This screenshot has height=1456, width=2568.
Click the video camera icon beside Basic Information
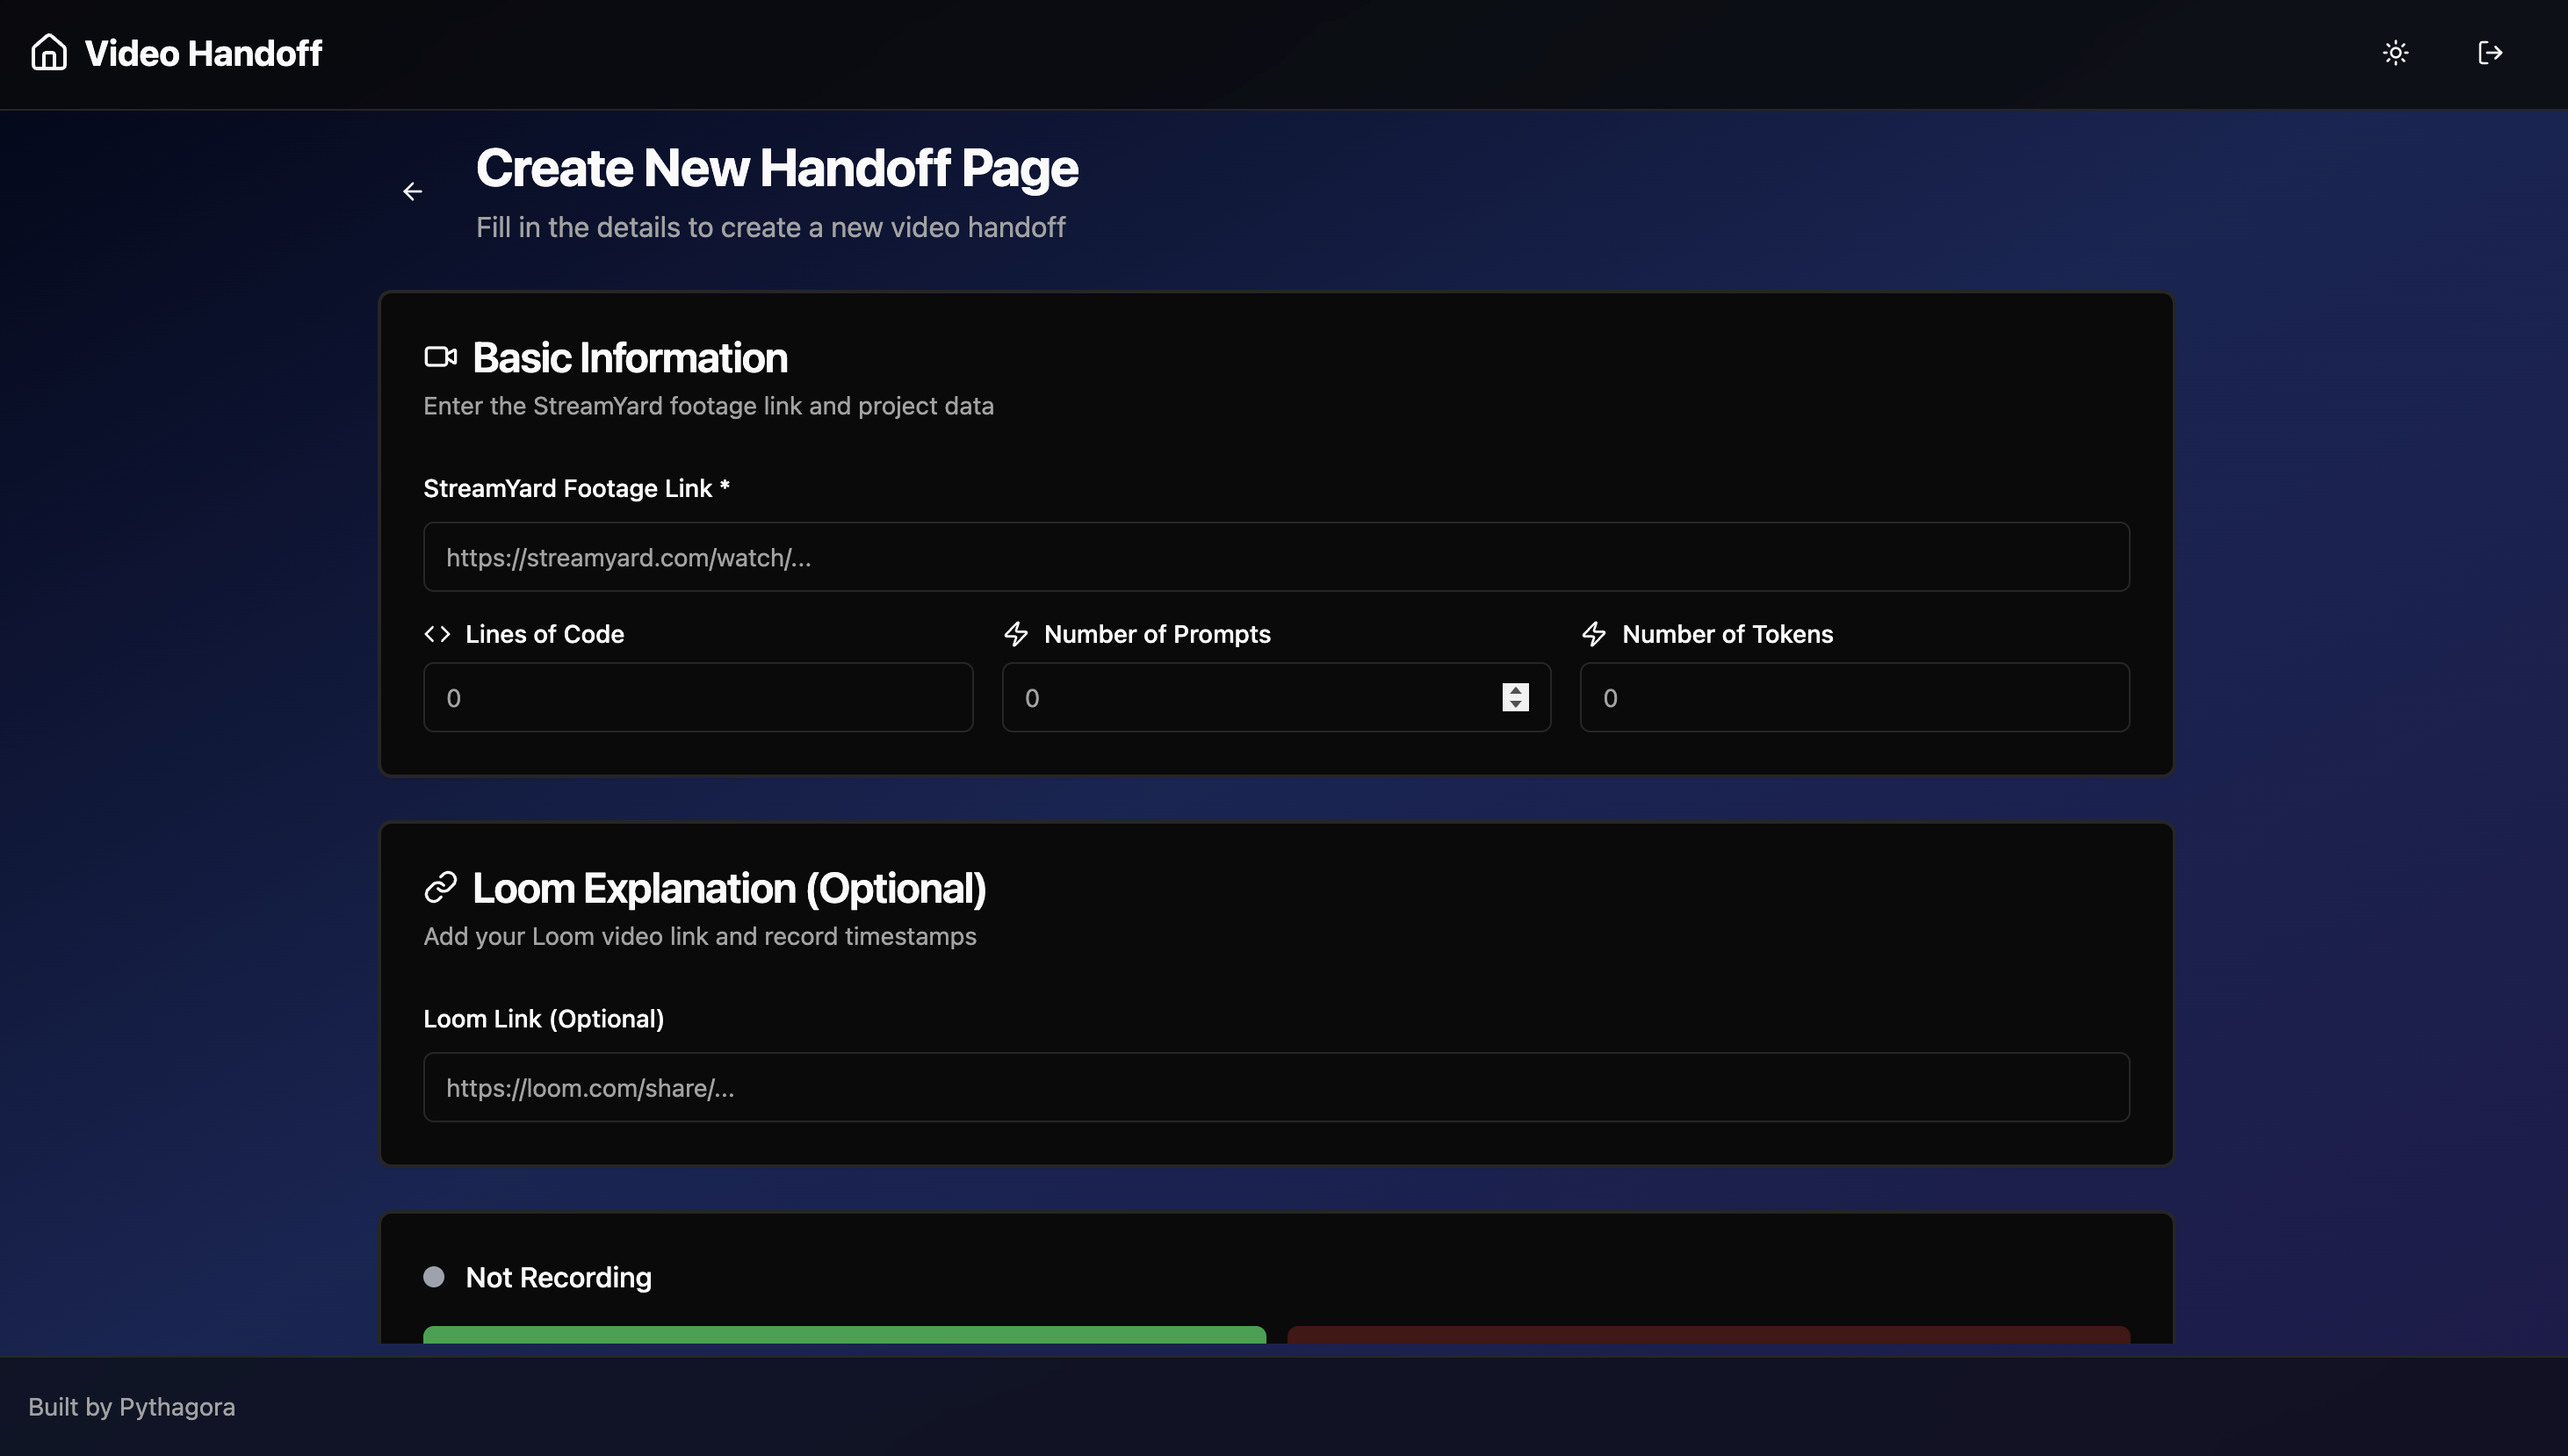point(440,357)
